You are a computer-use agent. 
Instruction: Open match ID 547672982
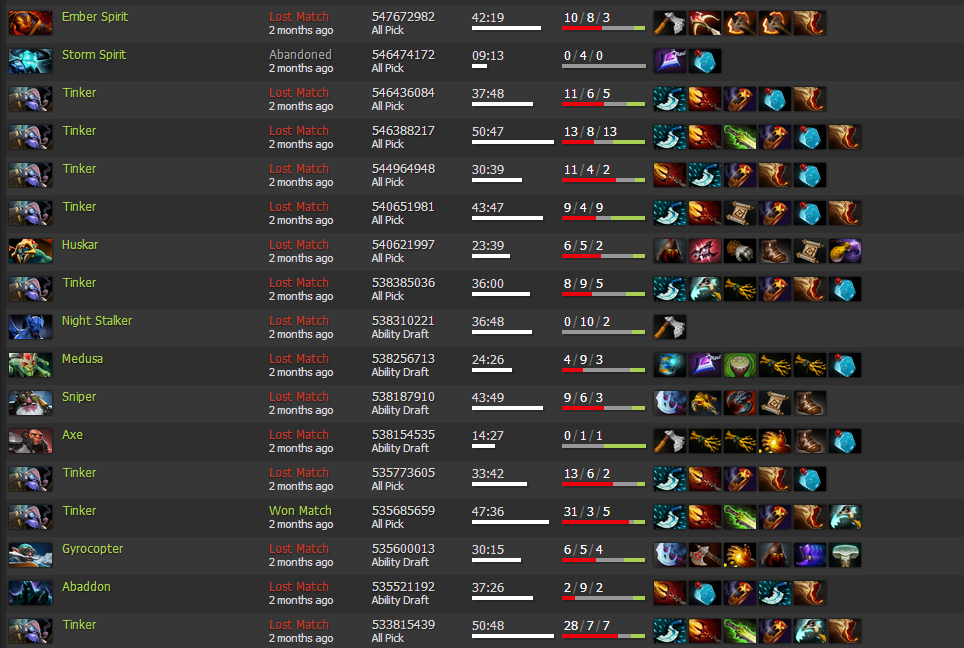pos(403,17)
